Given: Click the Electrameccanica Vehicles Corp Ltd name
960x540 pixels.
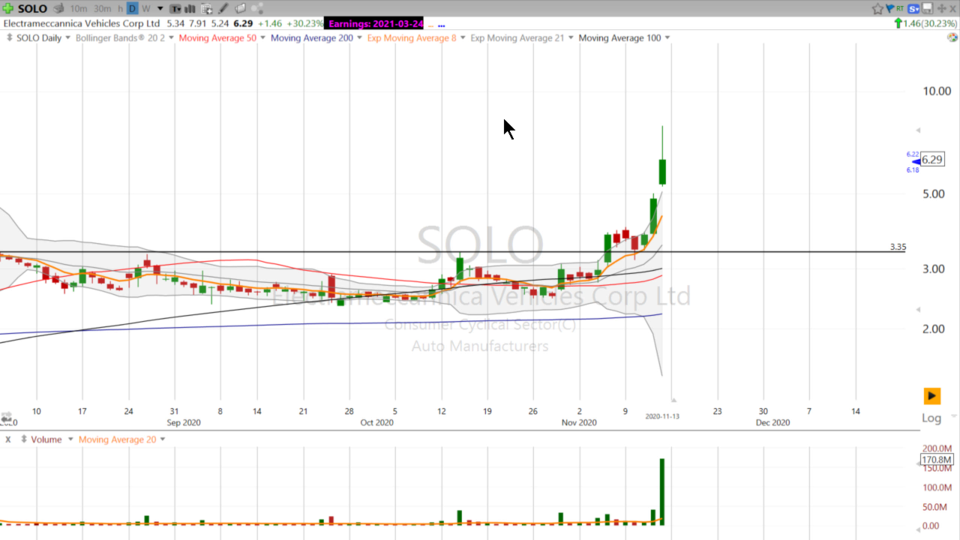Looking at the screenshot, I should (x=81, y=23).
